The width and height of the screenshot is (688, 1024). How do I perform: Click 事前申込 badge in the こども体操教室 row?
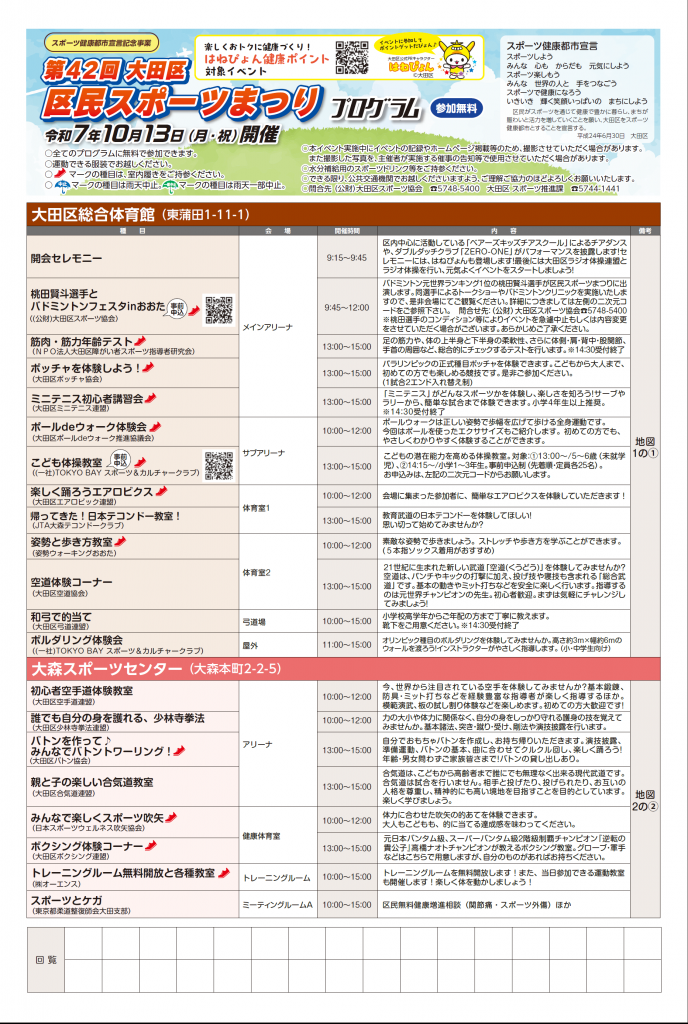(x=119, y=458)
